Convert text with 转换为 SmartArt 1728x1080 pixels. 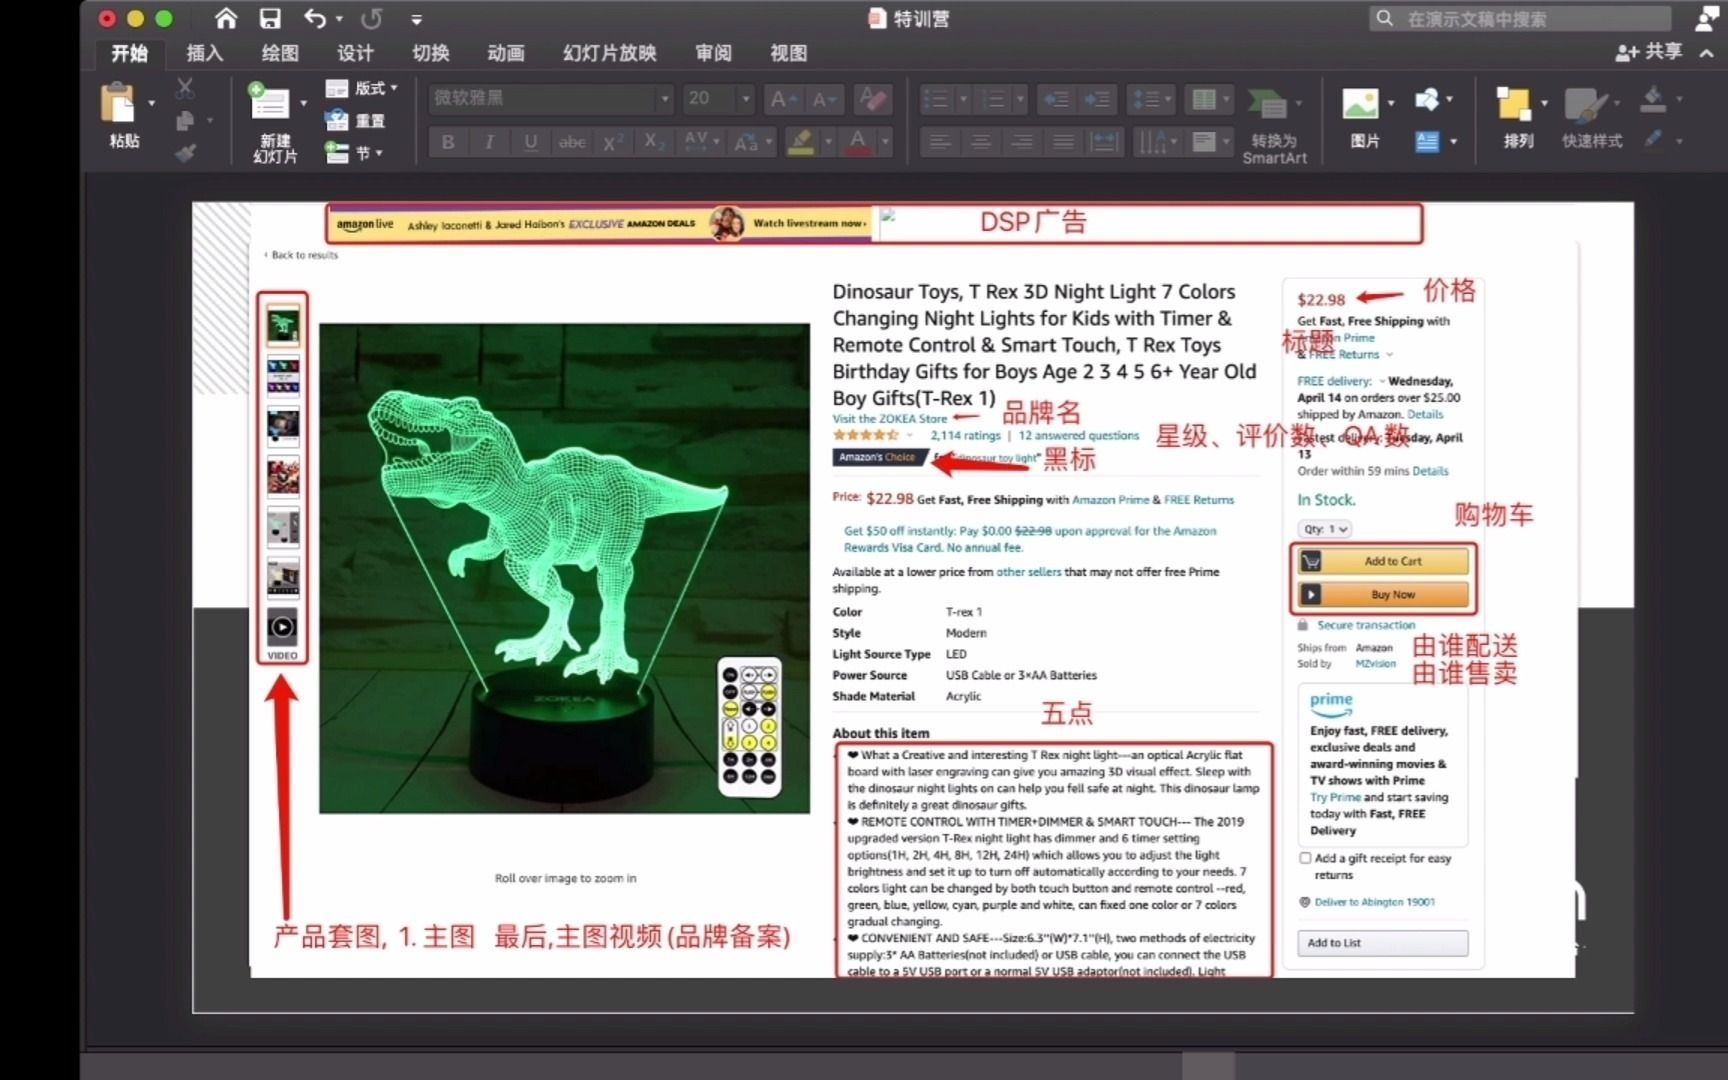tap(1274, 128)
